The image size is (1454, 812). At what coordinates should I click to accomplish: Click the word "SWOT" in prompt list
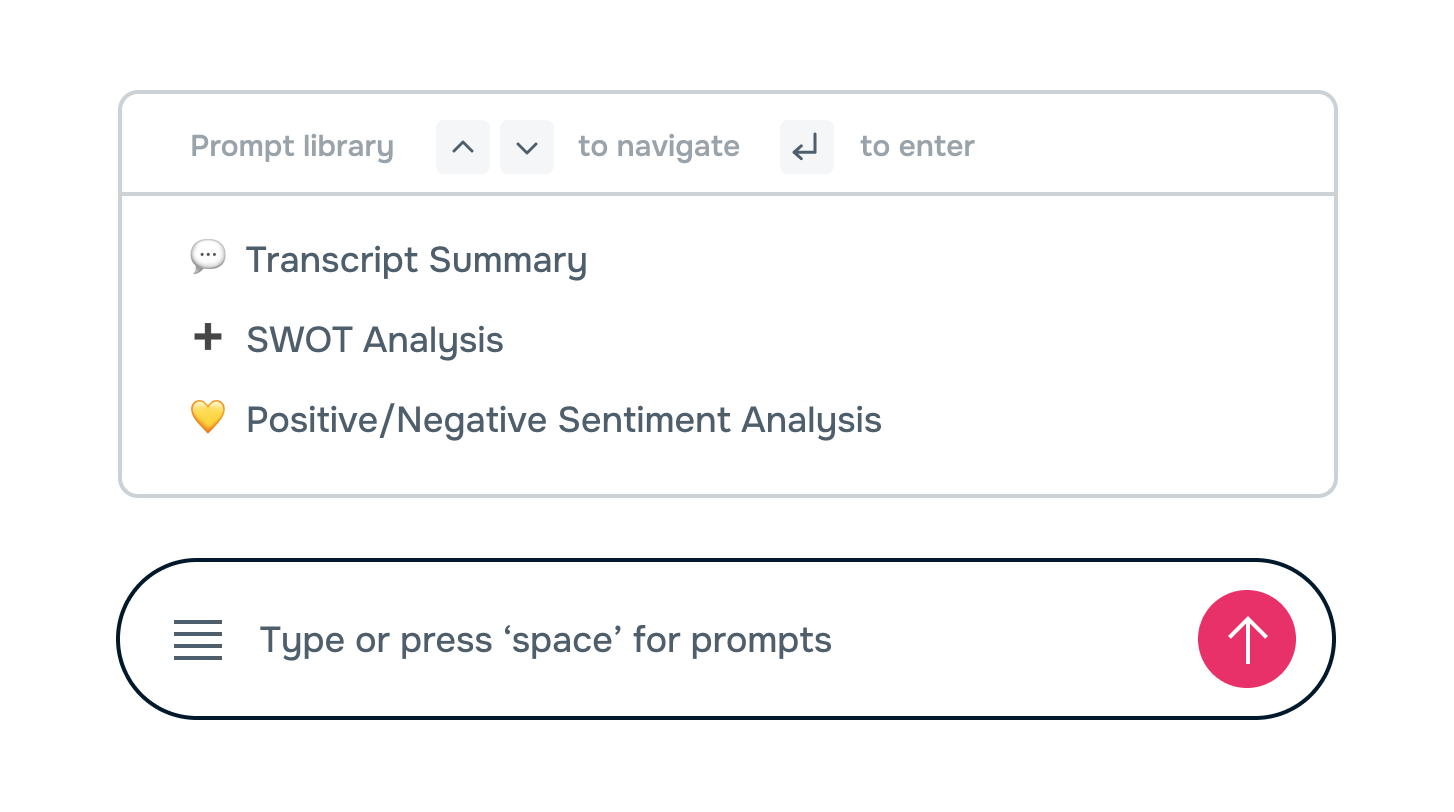[x=299, y=340]
